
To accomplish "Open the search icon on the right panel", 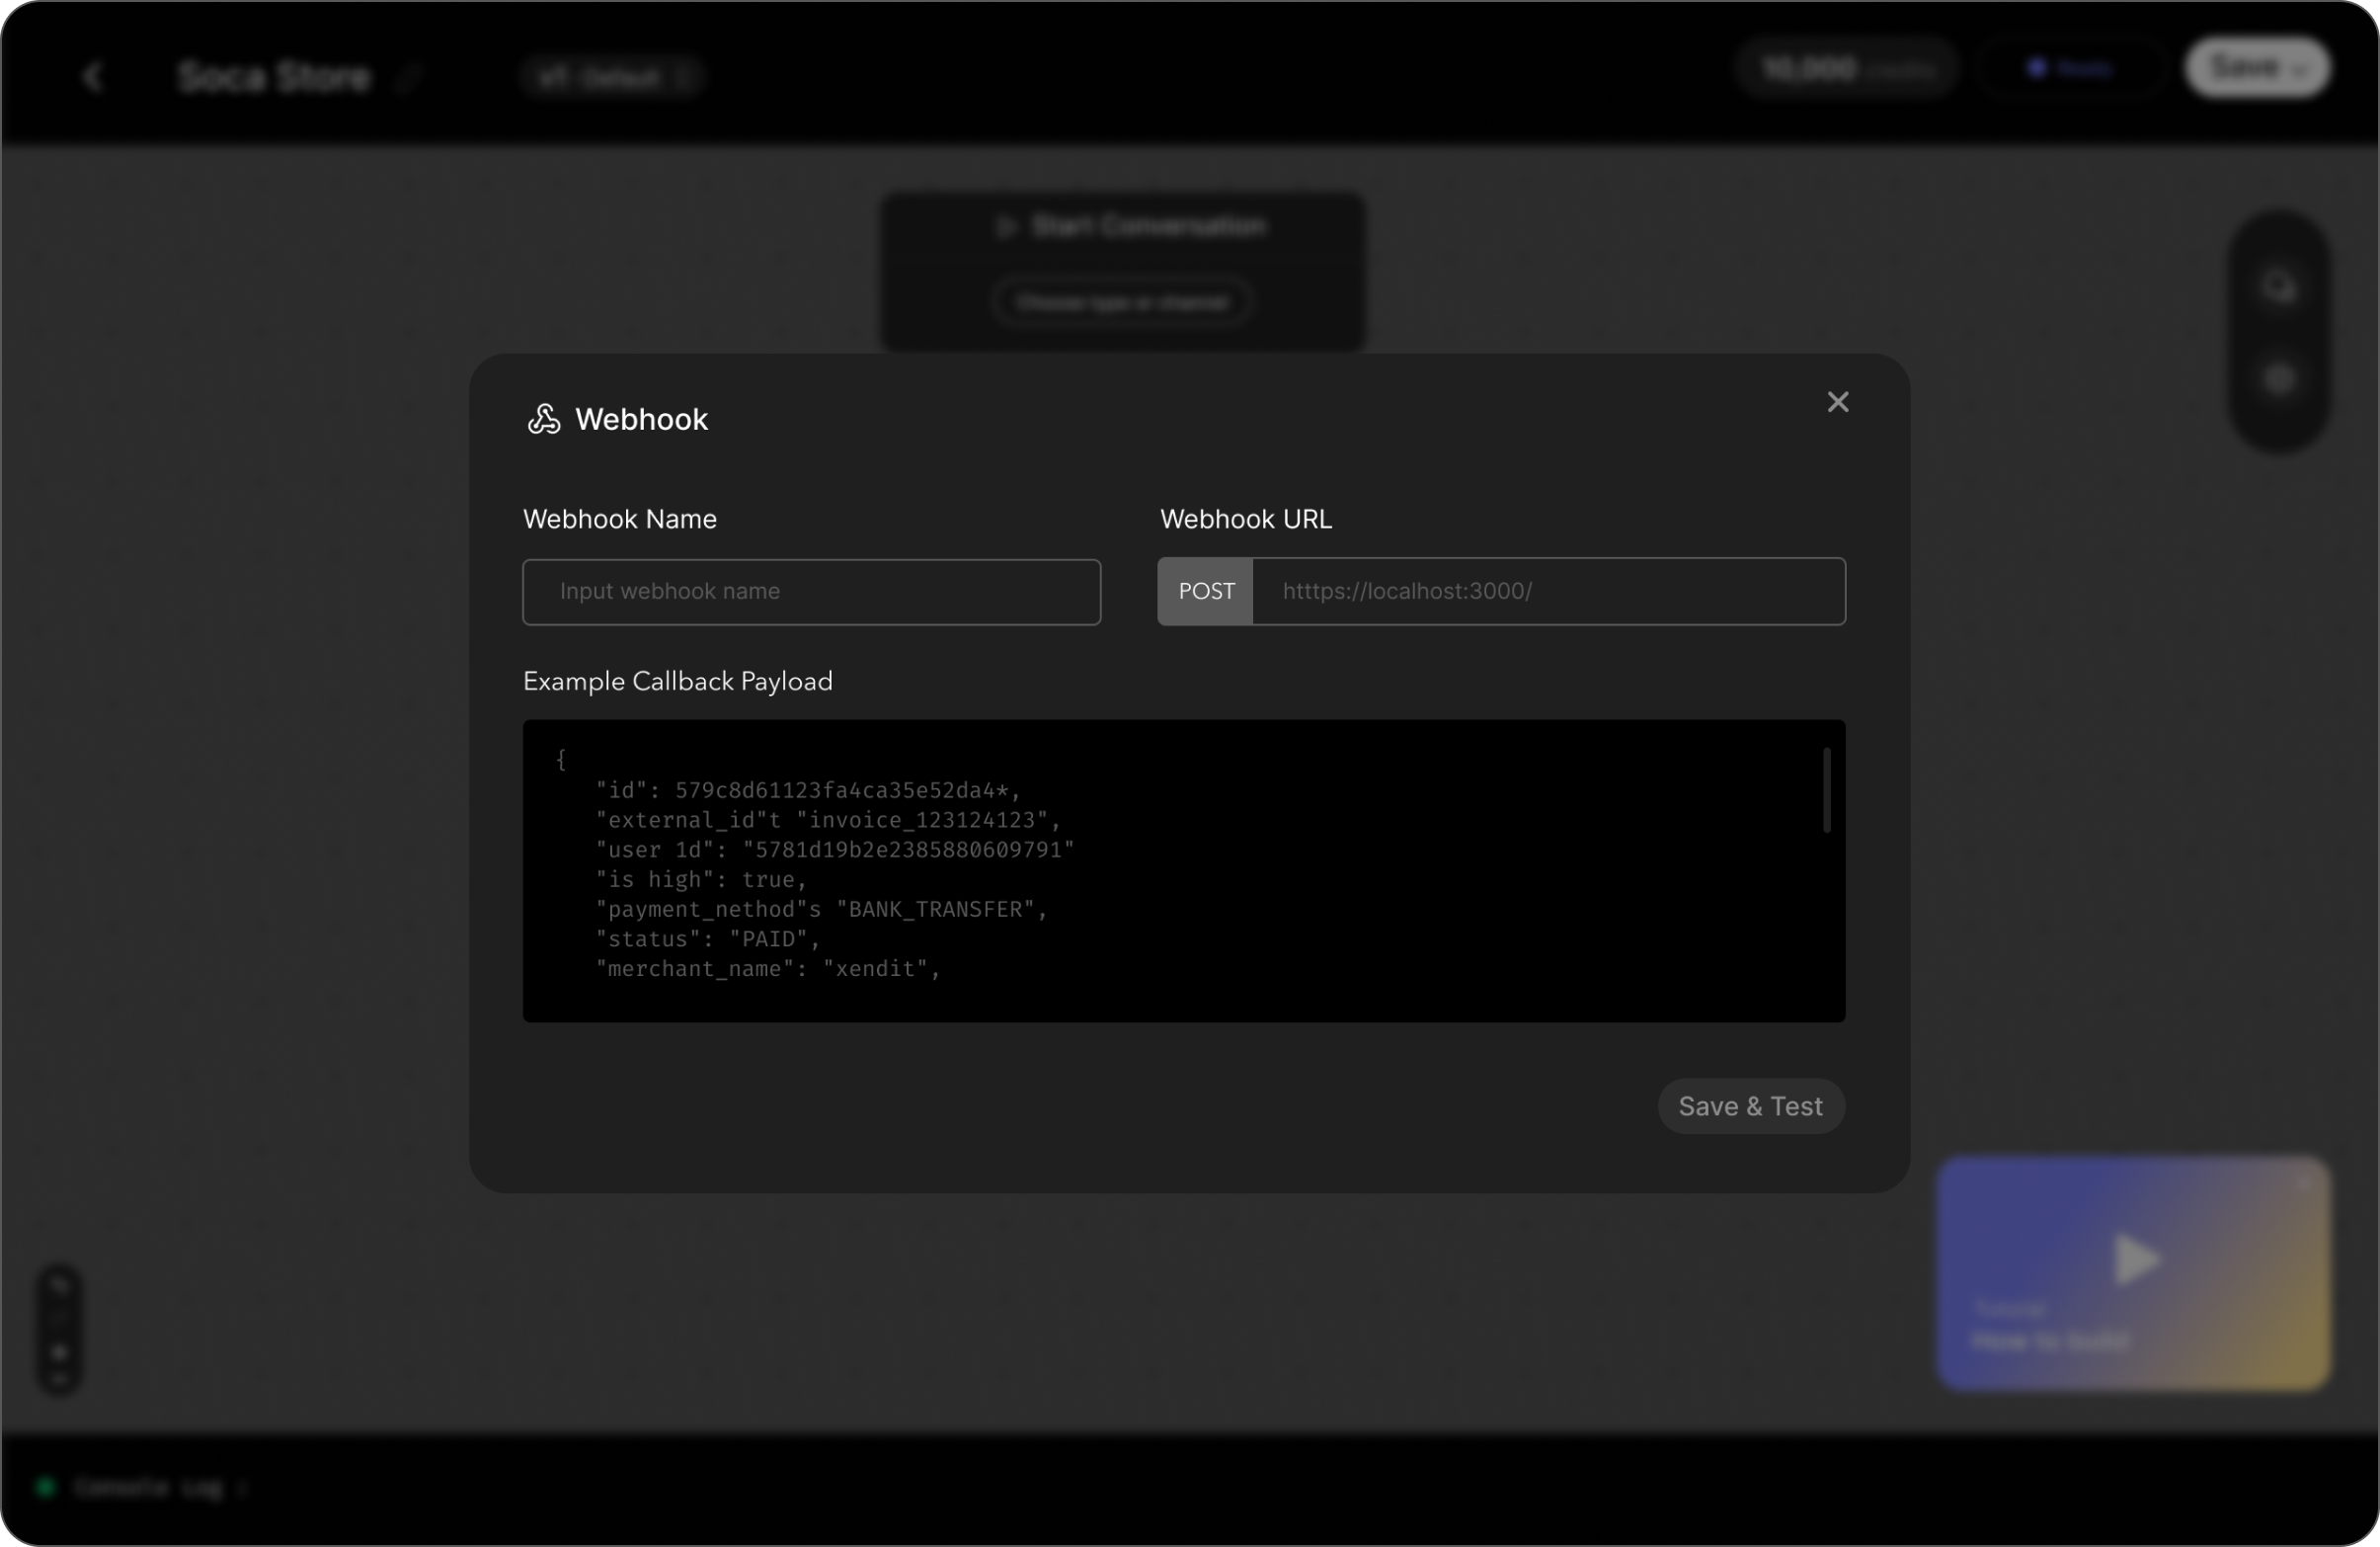I will pos(2278,288).
